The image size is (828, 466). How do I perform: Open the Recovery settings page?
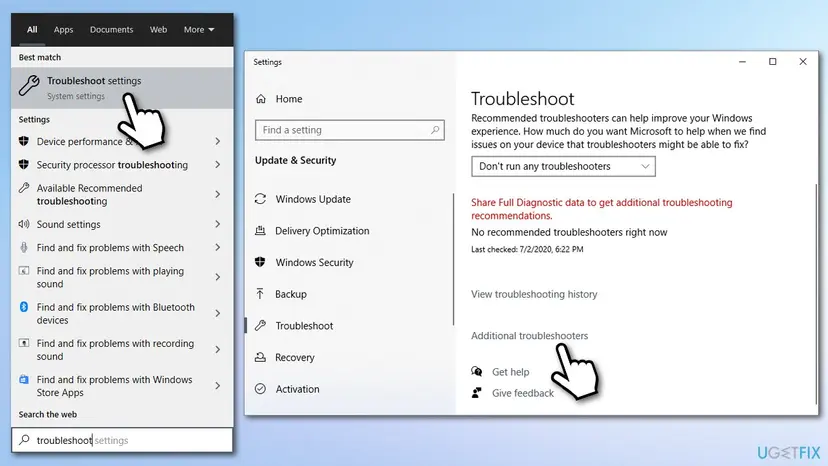(295, 358)
